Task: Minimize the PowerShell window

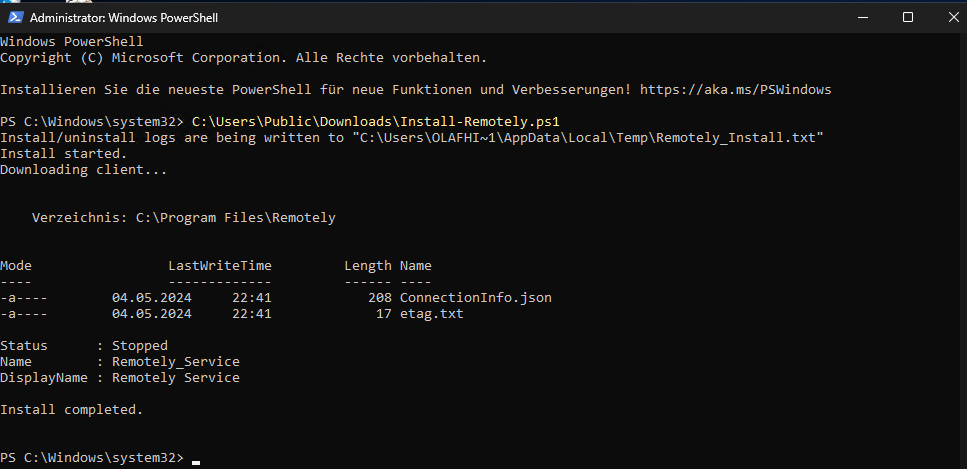Action: coord(863,17)
